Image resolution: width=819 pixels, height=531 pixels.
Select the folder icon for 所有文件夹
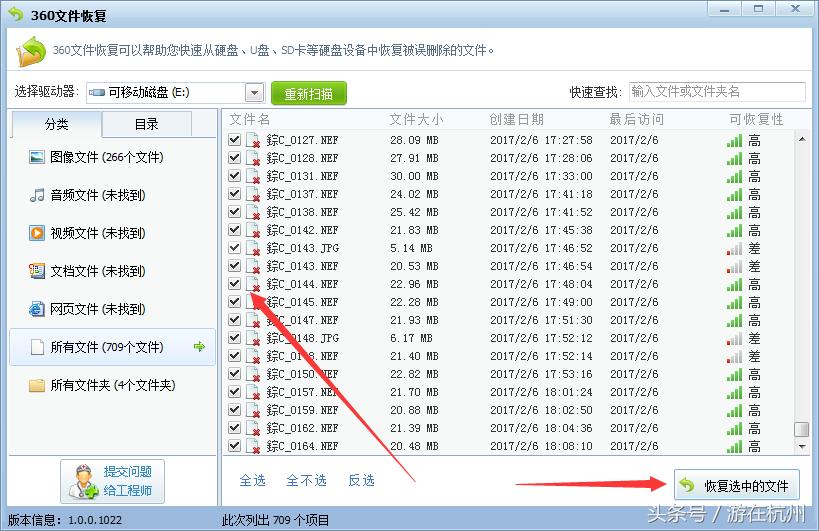point(37,385)
